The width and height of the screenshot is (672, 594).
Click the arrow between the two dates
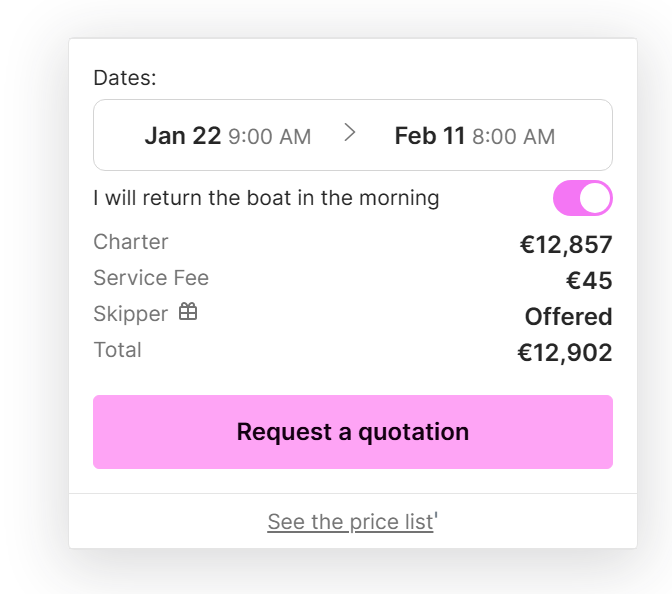pos(350,133)
